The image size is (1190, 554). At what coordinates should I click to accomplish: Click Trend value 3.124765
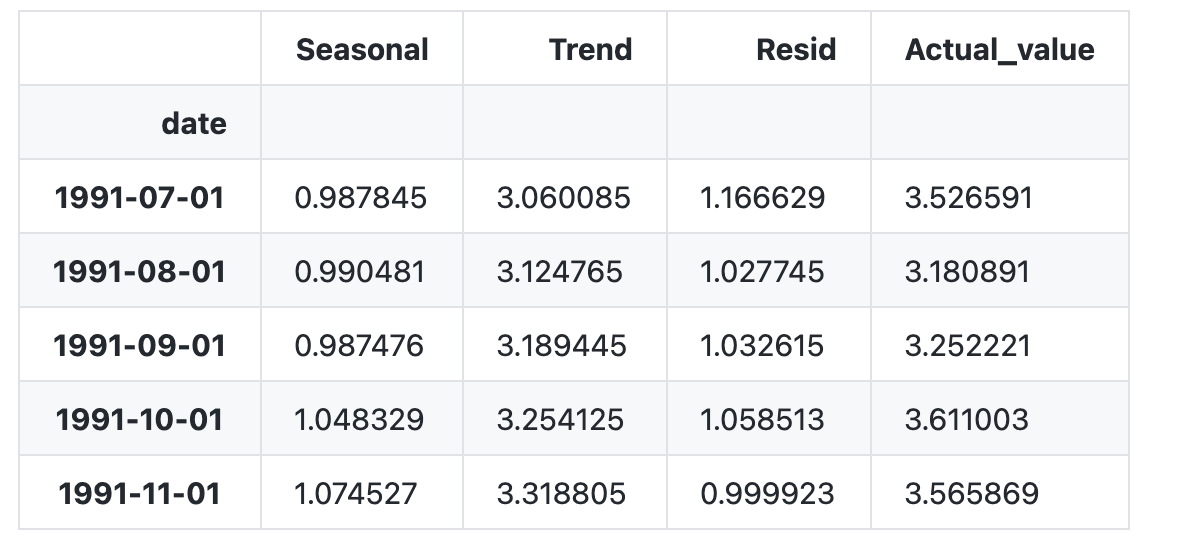[x=559, y=272]
